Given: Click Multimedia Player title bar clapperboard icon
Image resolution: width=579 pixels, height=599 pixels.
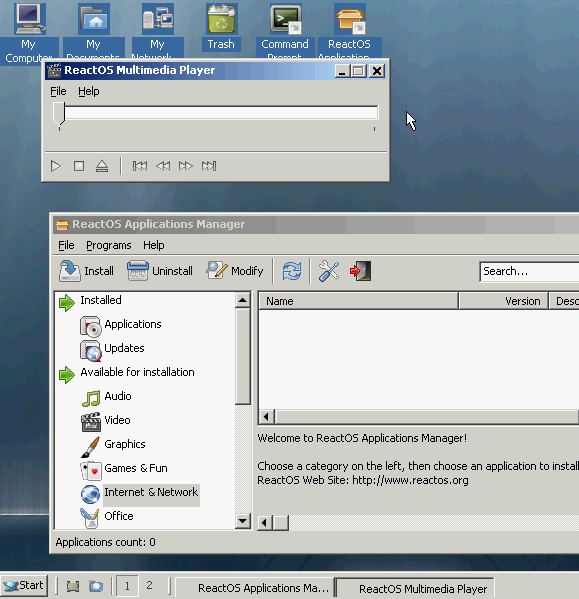Looking at the screenshot, I should pyautogui.click(x=54, y=70).
